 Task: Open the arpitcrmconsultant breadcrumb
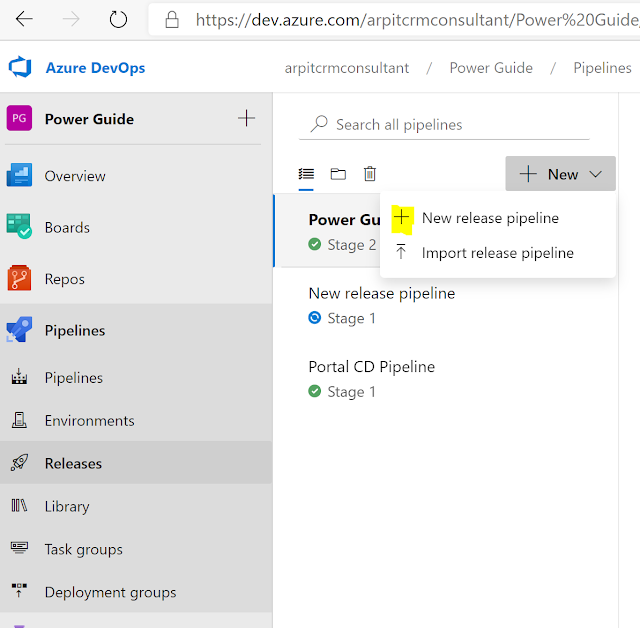[x=347, y=68]
